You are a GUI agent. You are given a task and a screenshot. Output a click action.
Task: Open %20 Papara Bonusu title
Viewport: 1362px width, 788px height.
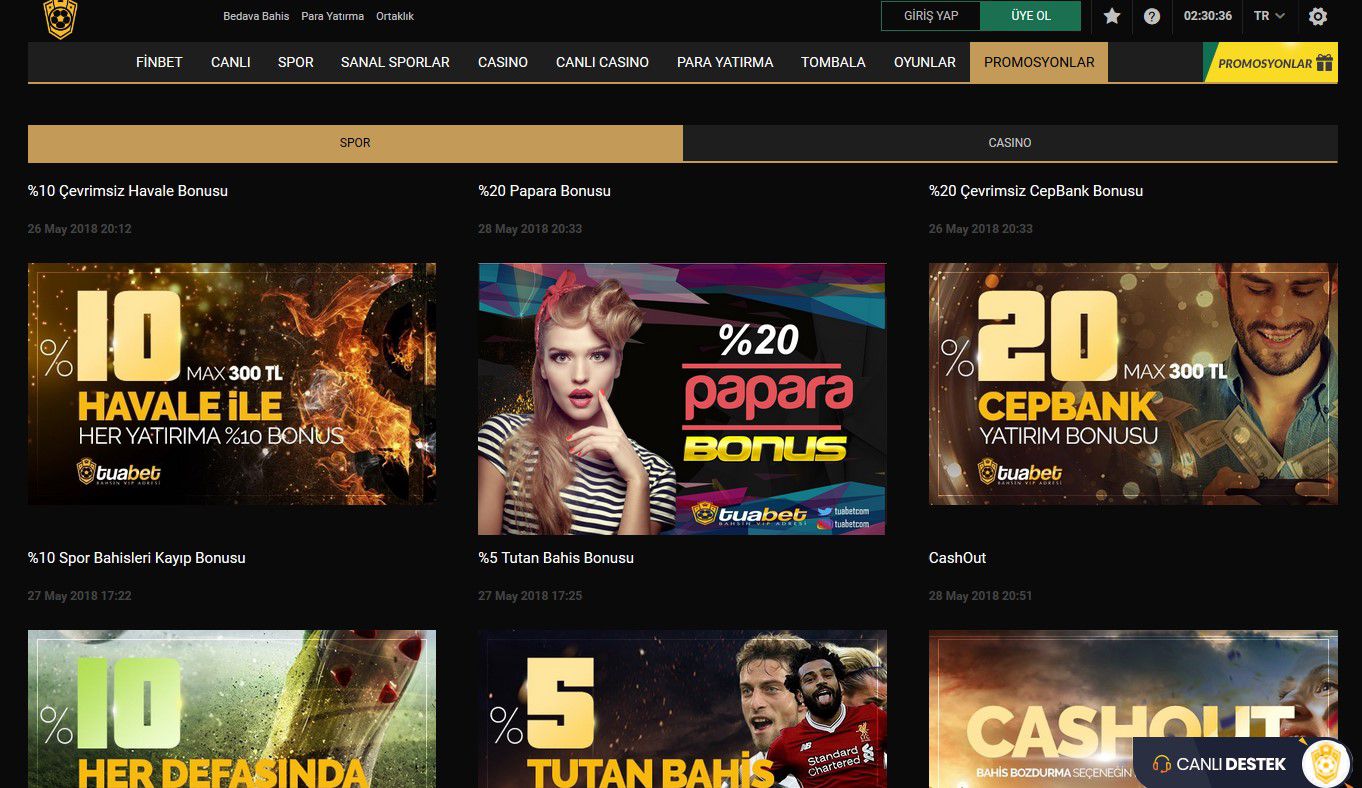(544, 191)
